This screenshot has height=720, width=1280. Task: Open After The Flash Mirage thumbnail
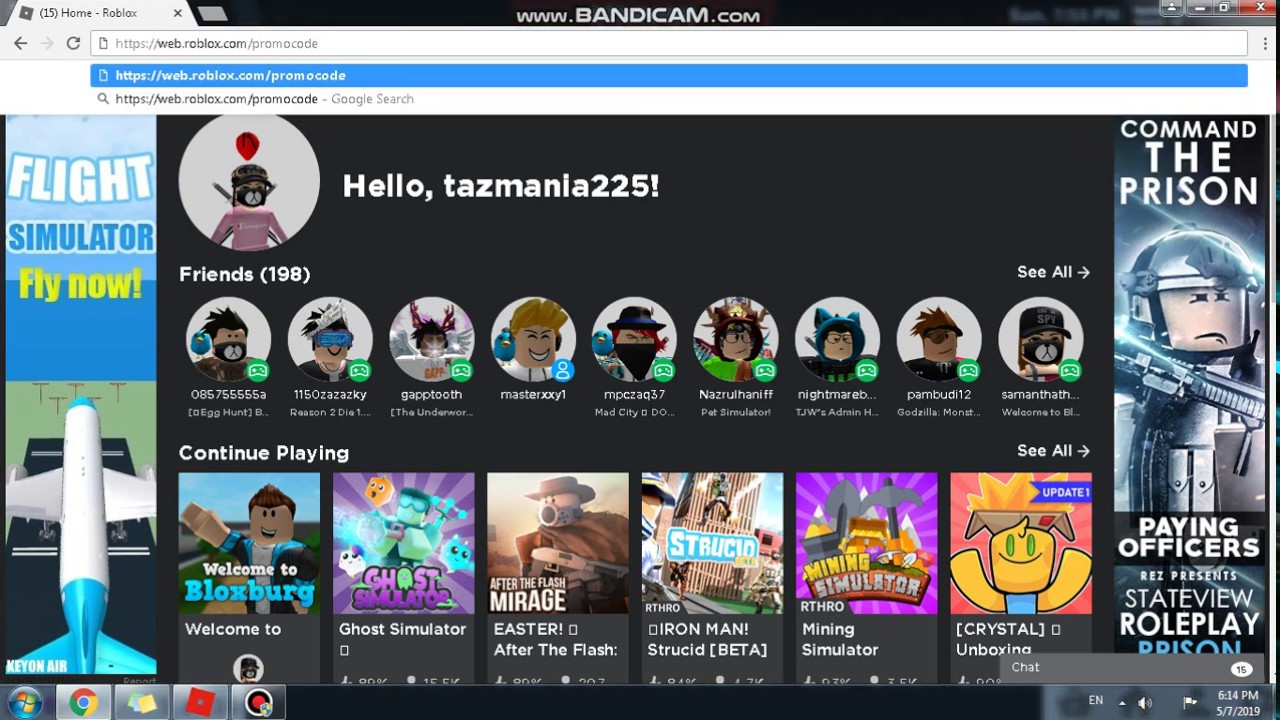[558, 543]
